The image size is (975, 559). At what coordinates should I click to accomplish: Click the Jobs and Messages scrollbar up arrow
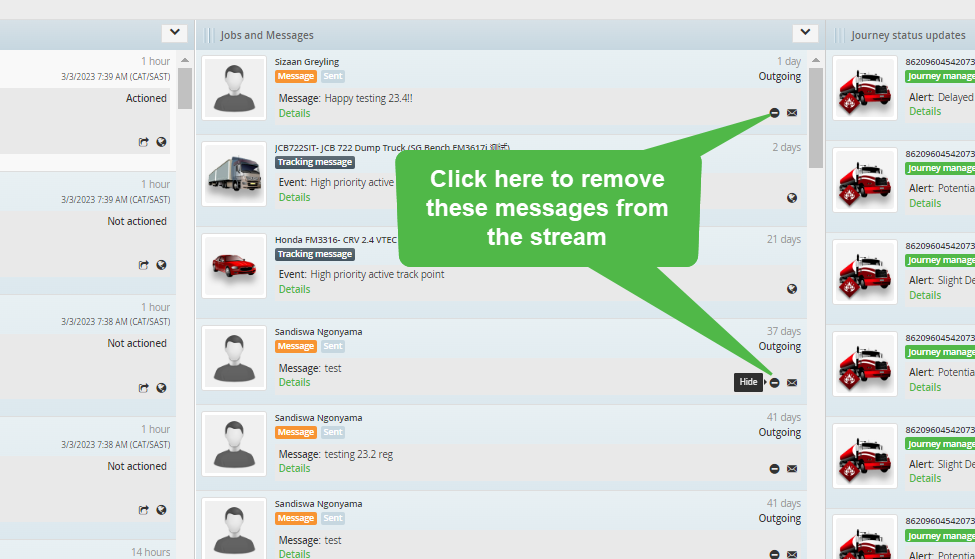coord(816,60)
